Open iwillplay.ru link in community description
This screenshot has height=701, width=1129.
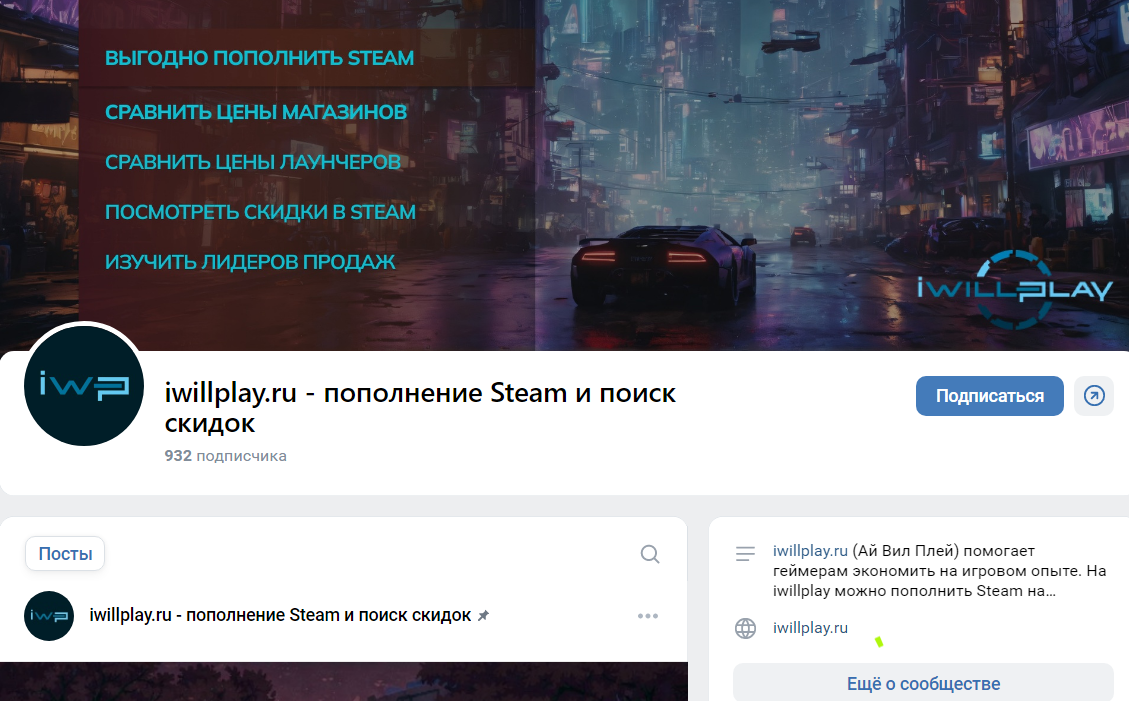[810, 551]
